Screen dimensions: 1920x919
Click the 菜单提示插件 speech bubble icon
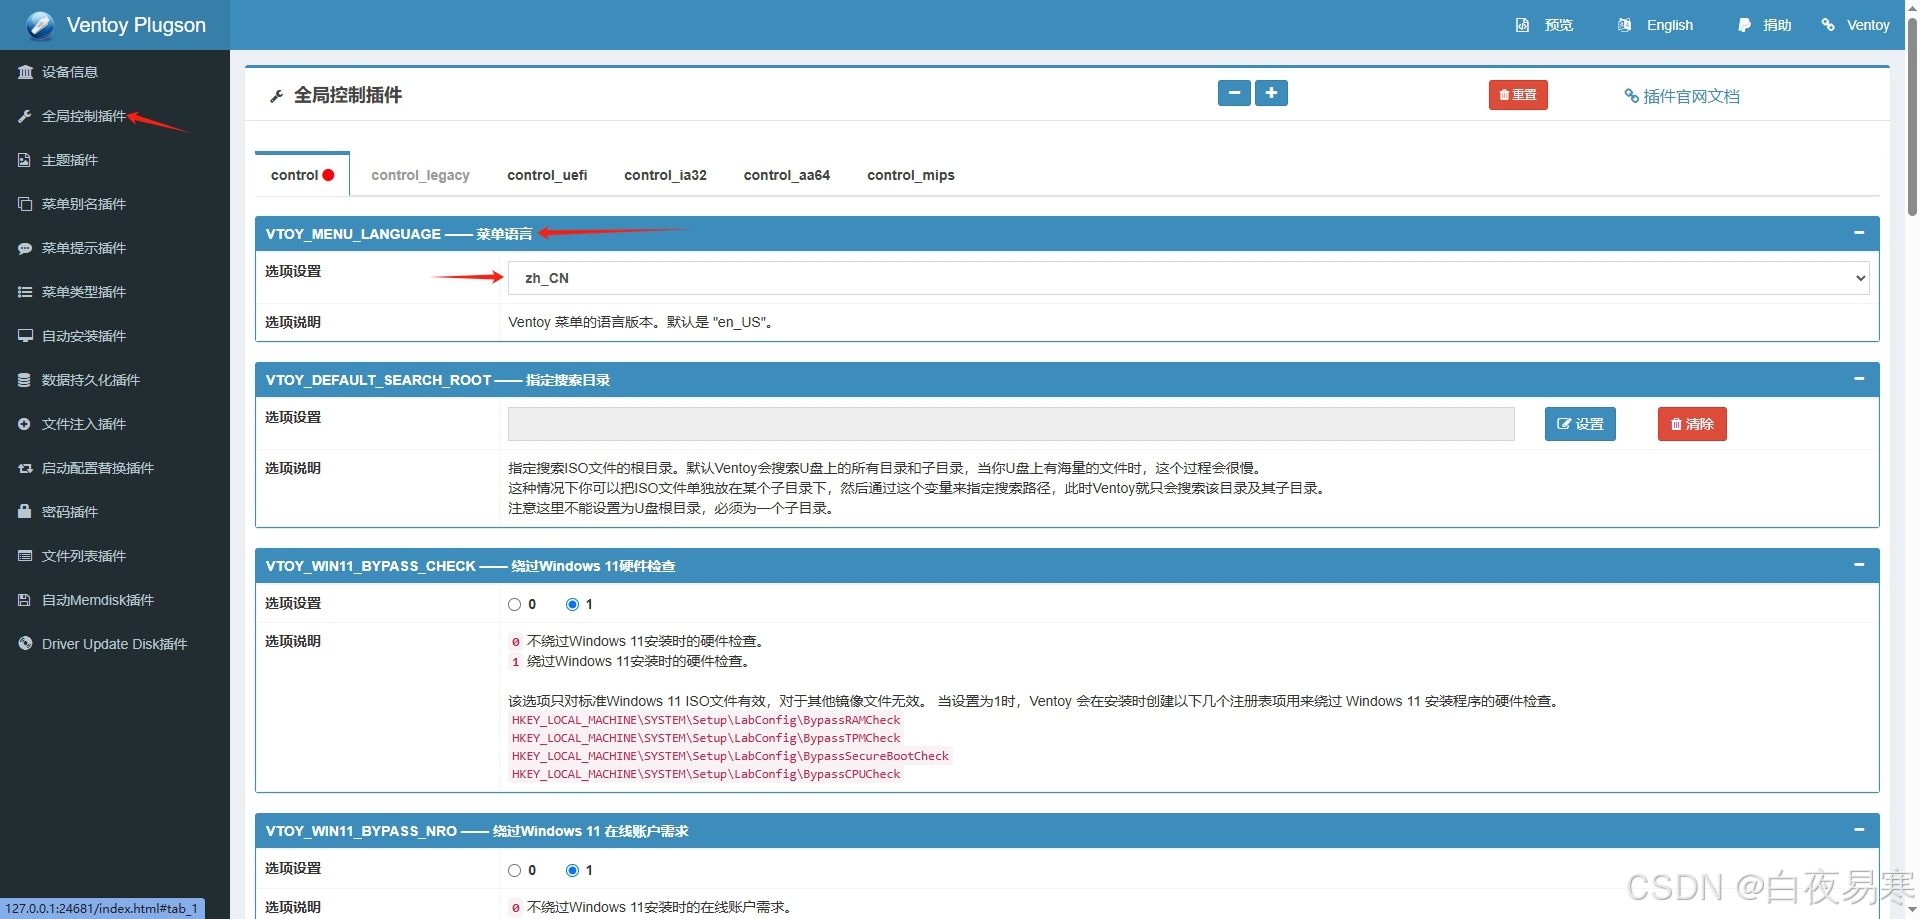[x=25, y=248]
